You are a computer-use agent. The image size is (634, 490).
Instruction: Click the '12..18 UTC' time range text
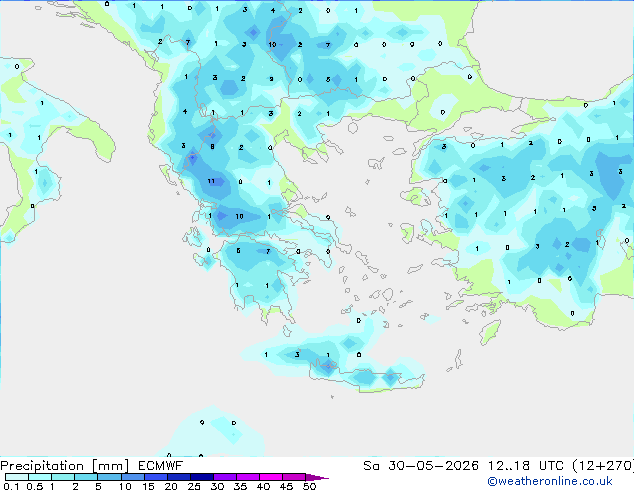click(526, 466)
